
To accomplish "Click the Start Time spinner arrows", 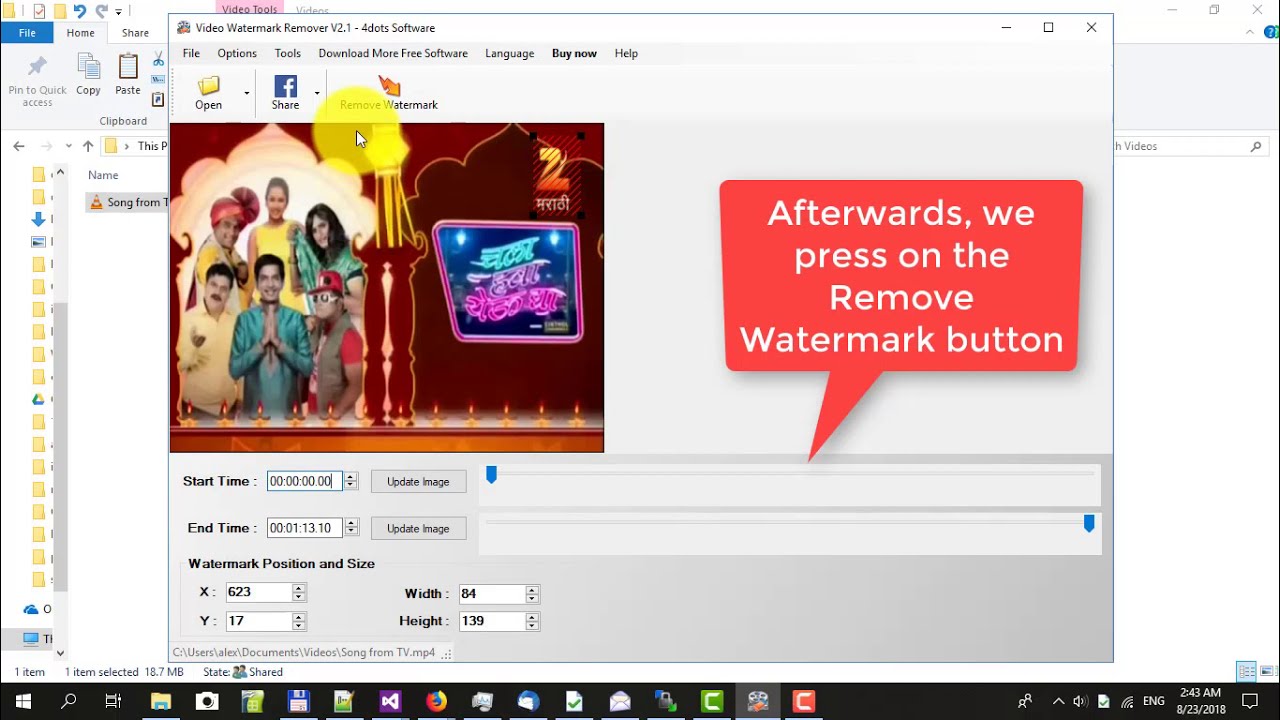I will 350,481.
